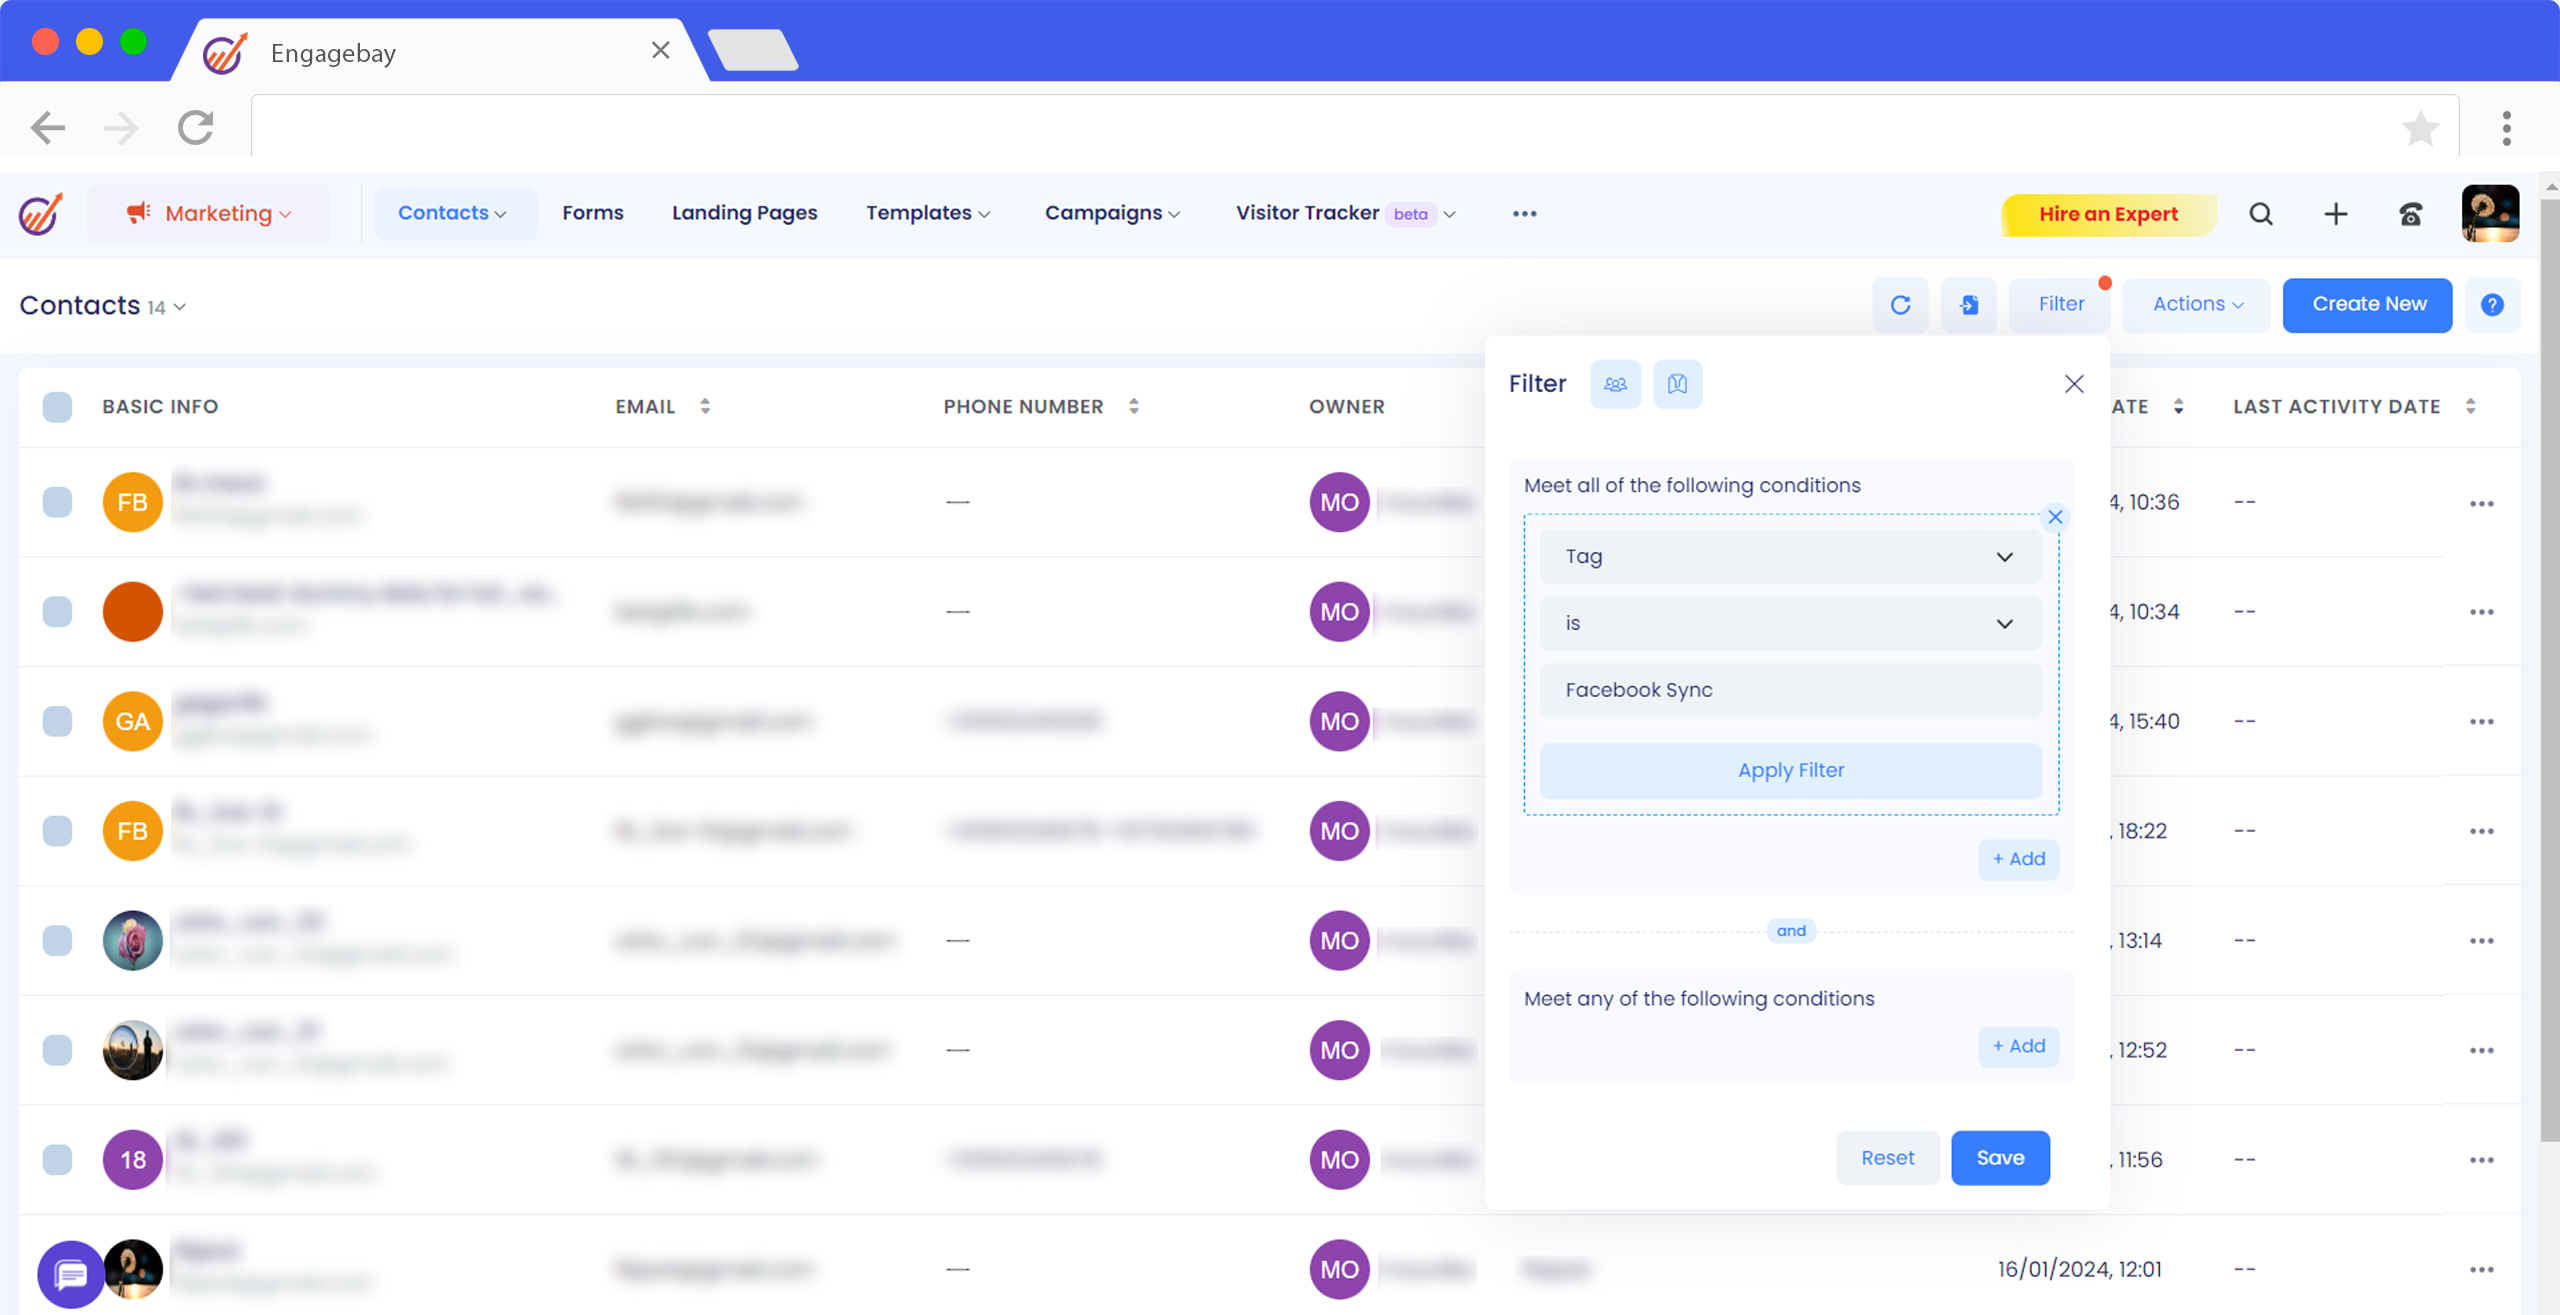This screenshot has height=1315, width=2560.
Task: Click the plus quick-add icon
Action: [x=2335, y=214]
